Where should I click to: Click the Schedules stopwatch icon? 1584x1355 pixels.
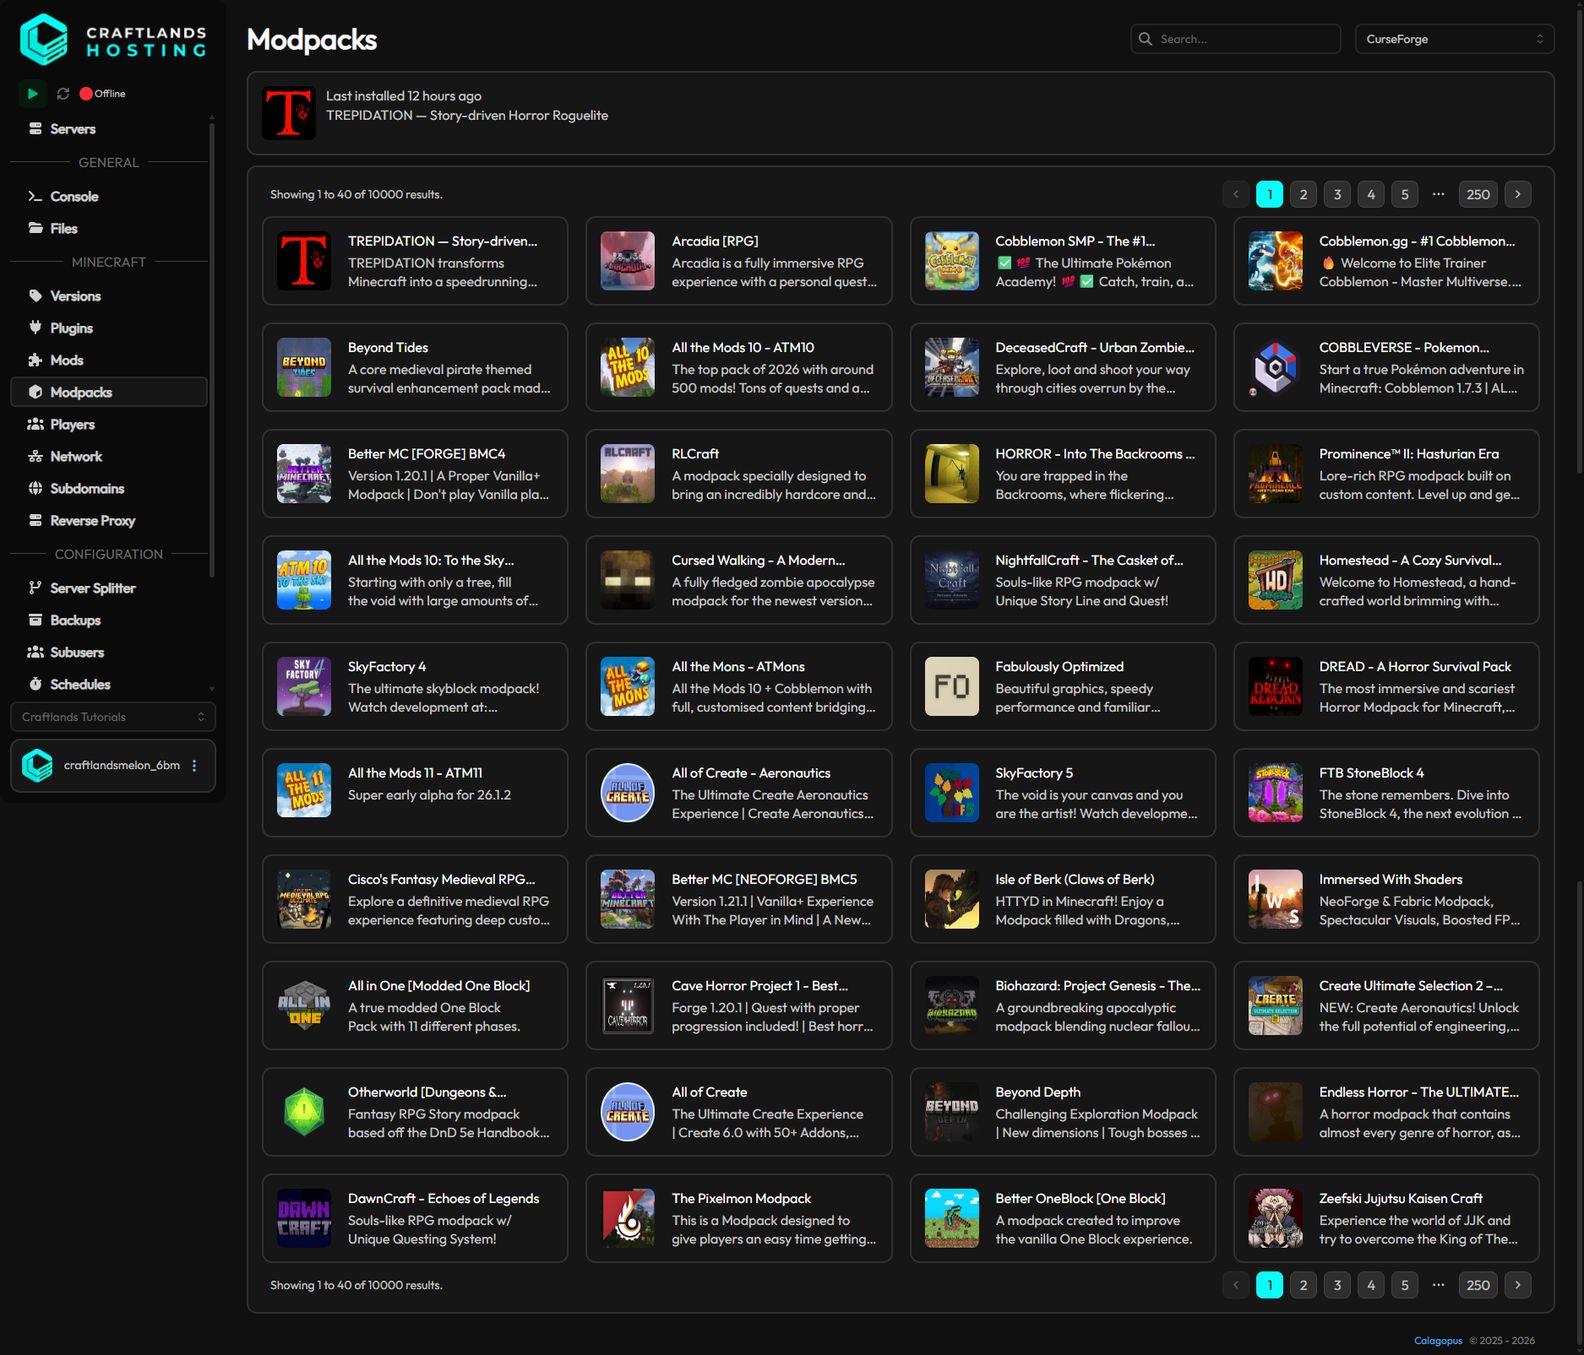click(x=35, y=685)
